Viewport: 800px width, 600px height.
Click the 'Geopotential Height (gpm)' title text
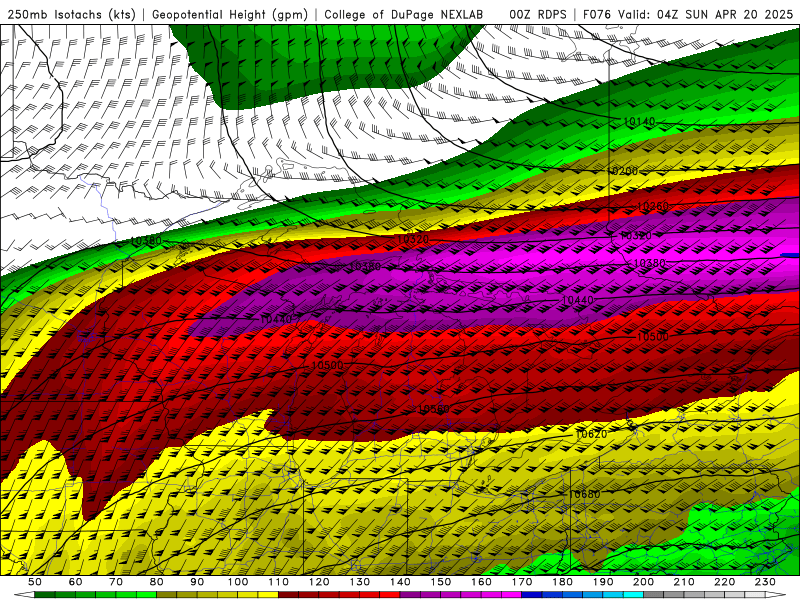(x=230, y=14)
